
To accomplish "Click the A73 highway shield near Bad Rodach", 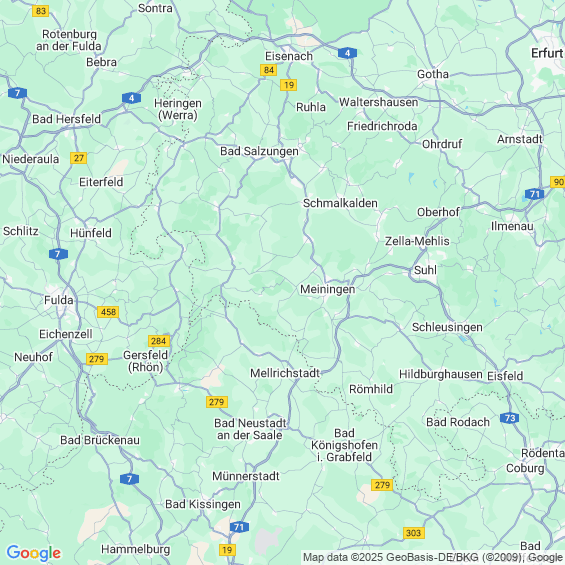I will tap(510, 418).
